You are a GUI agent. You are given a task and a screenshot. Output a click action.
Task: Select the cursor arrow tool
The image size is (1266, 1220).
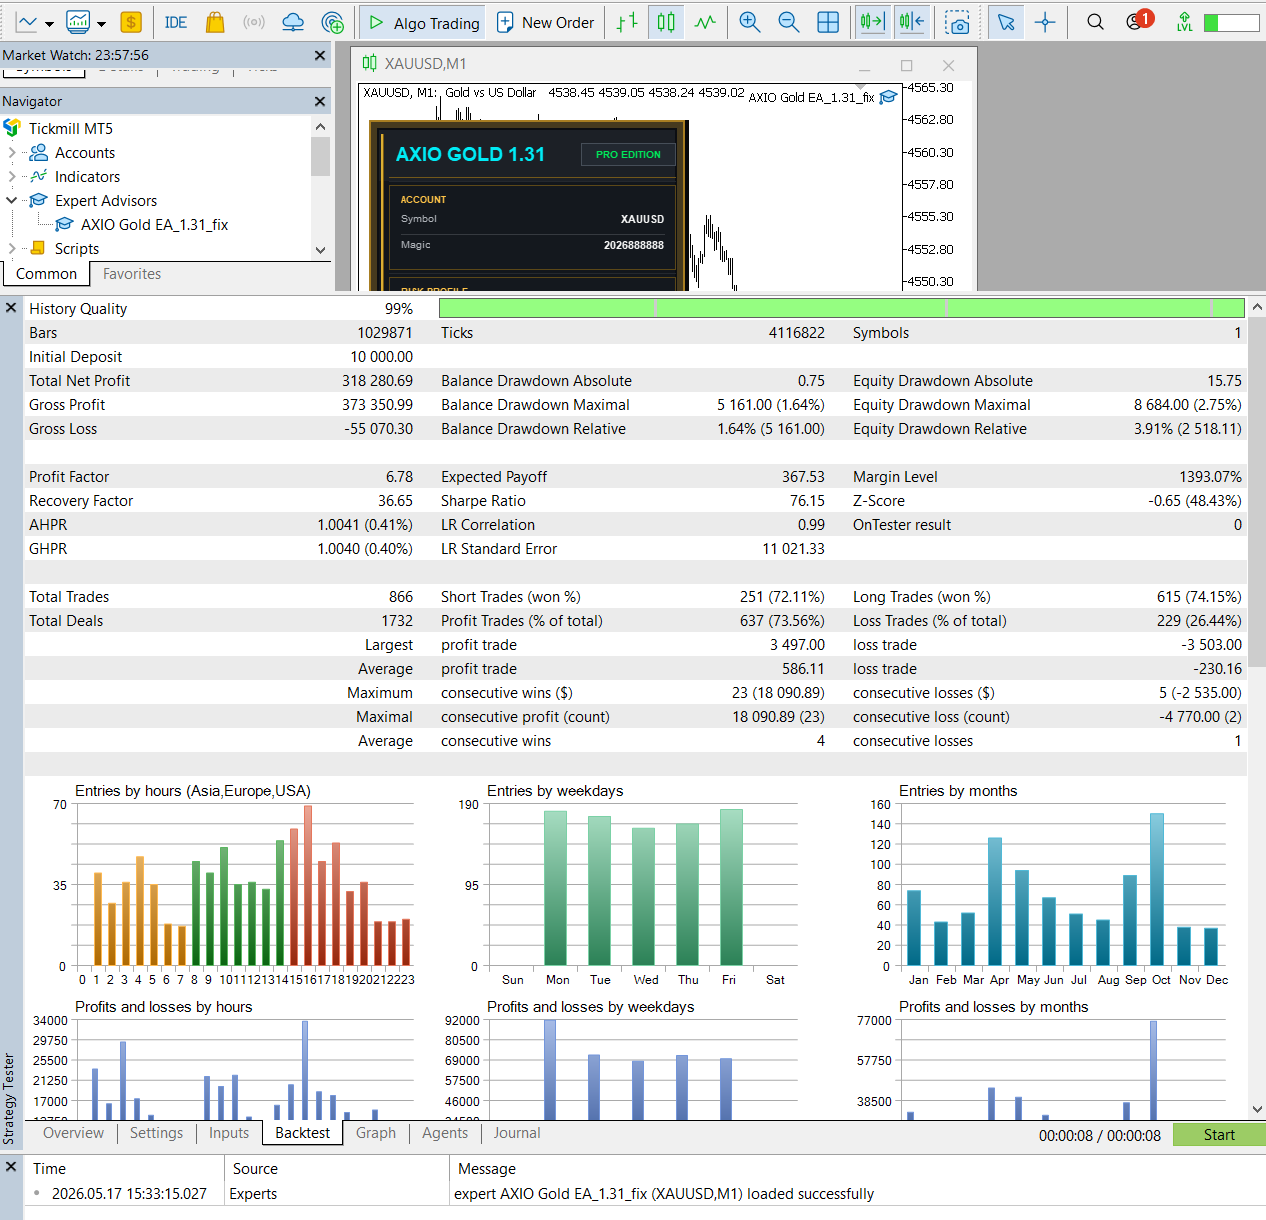pos(1006,22)
